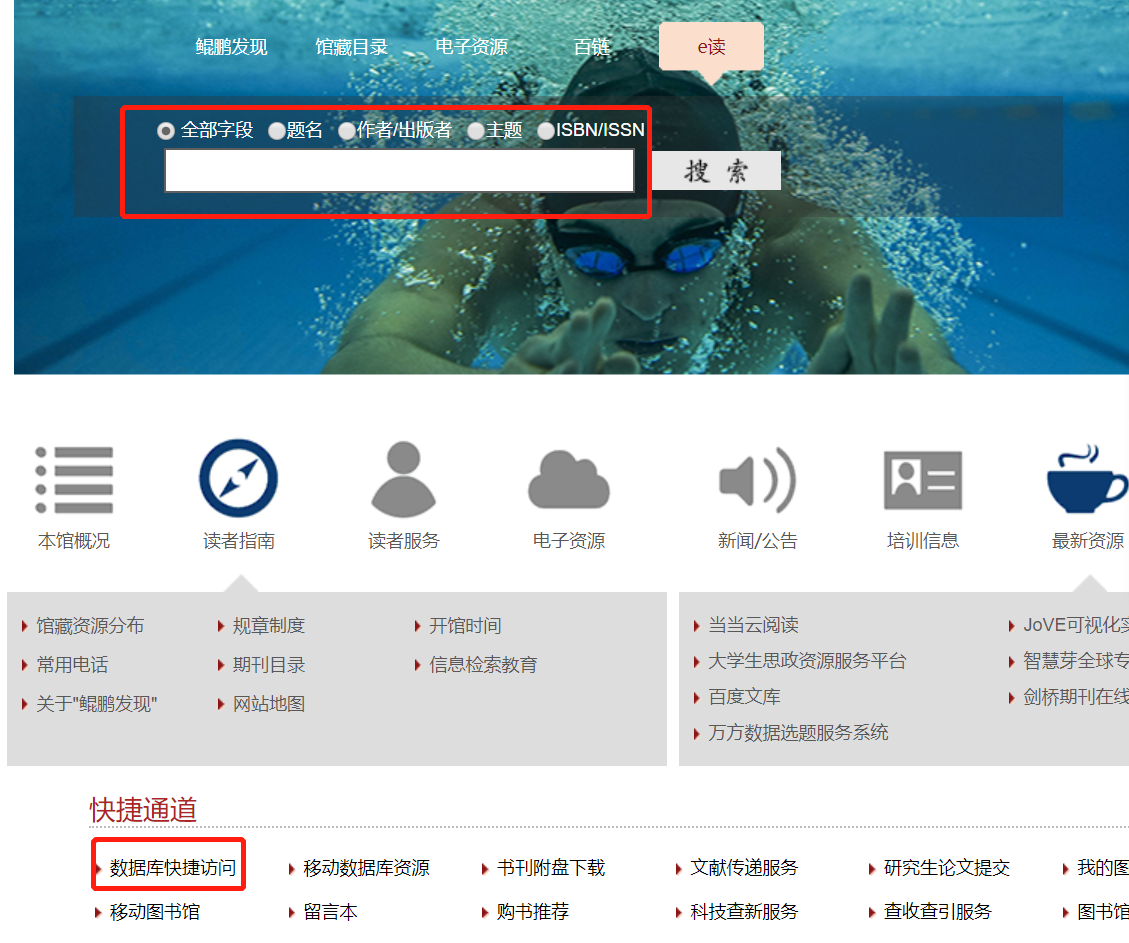
Task: Open 百链 from the navigation bar
Action: (x=592, y=46)
